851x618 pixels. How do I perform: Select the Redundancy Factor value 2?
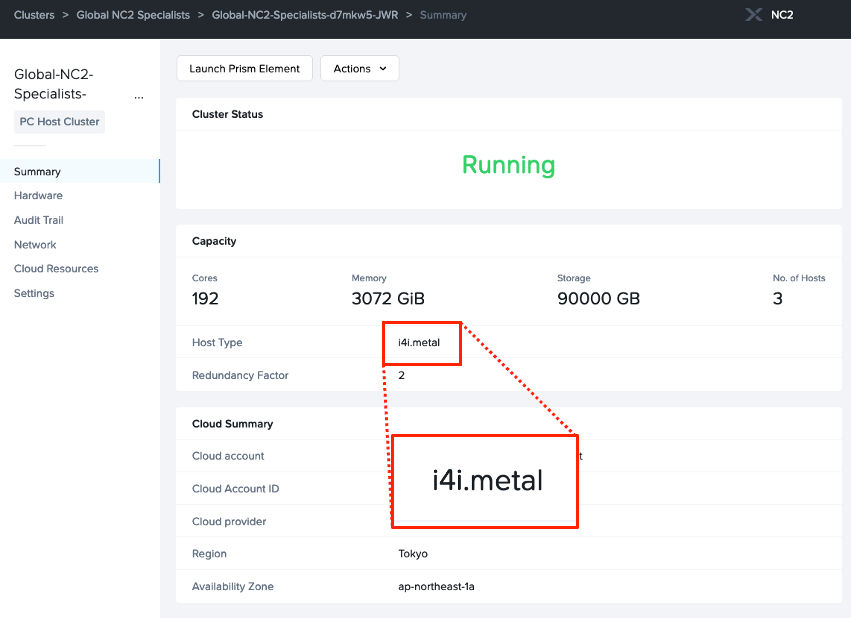point(400,375)
